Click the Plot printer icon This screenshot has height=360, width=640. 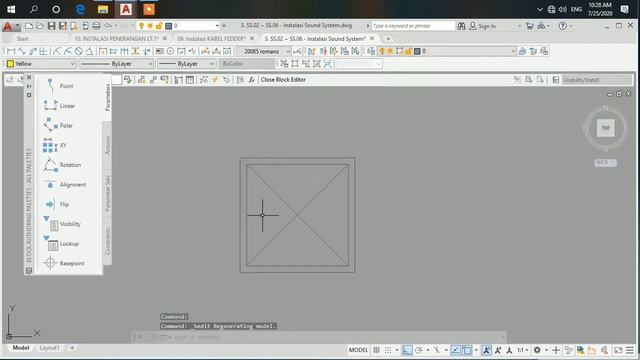pyautogui.click(x=96, y=26)
